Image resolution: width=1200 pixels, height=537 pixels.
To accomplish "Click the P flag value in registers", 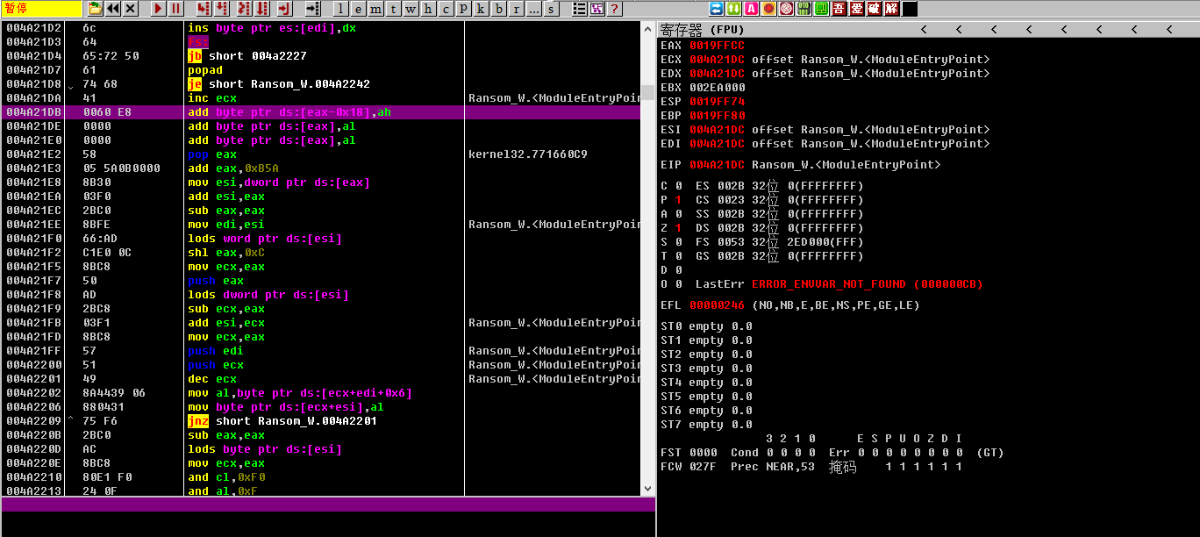I will tap(679, 200).
